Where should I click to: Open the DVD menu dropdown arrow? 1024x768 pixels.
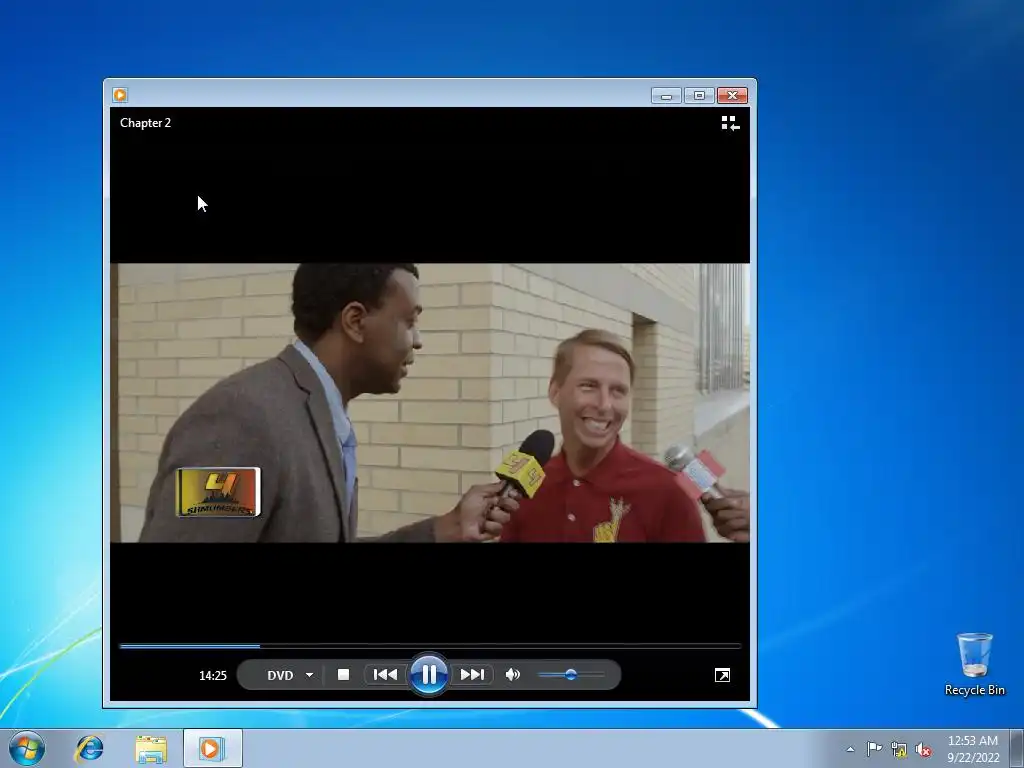pos(310,675)
